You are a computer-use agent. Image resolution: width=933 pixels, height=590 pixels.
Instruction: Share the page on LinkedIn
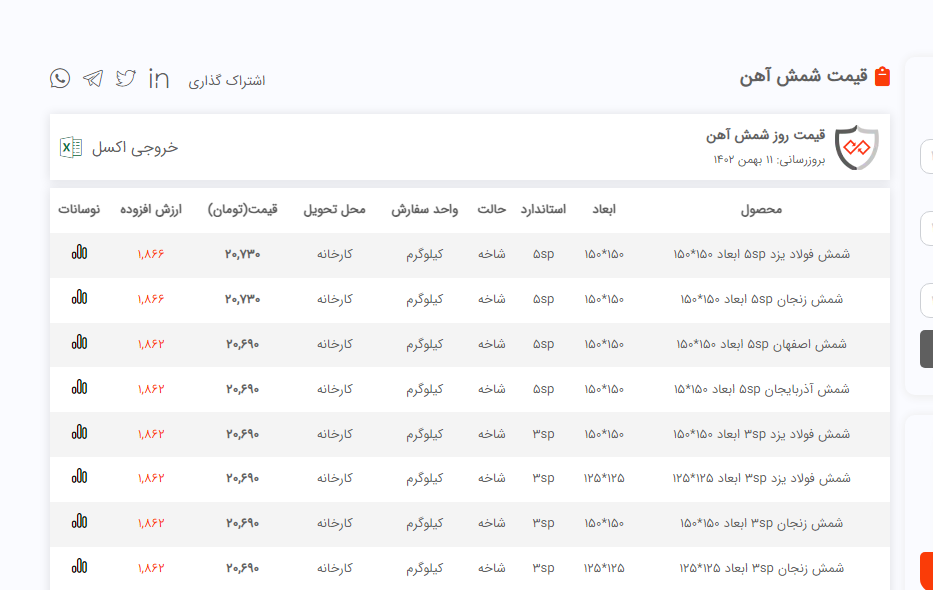coord(158,78)
